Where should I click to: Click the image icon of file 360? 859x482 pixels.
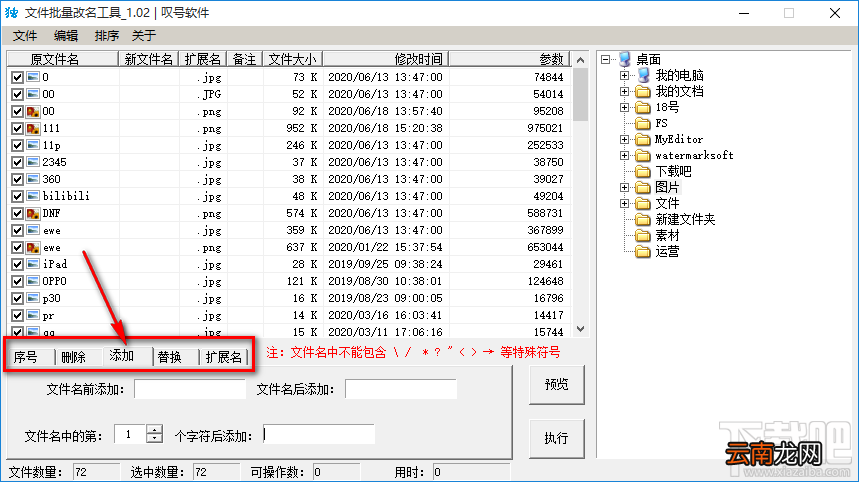click(33, 179)
